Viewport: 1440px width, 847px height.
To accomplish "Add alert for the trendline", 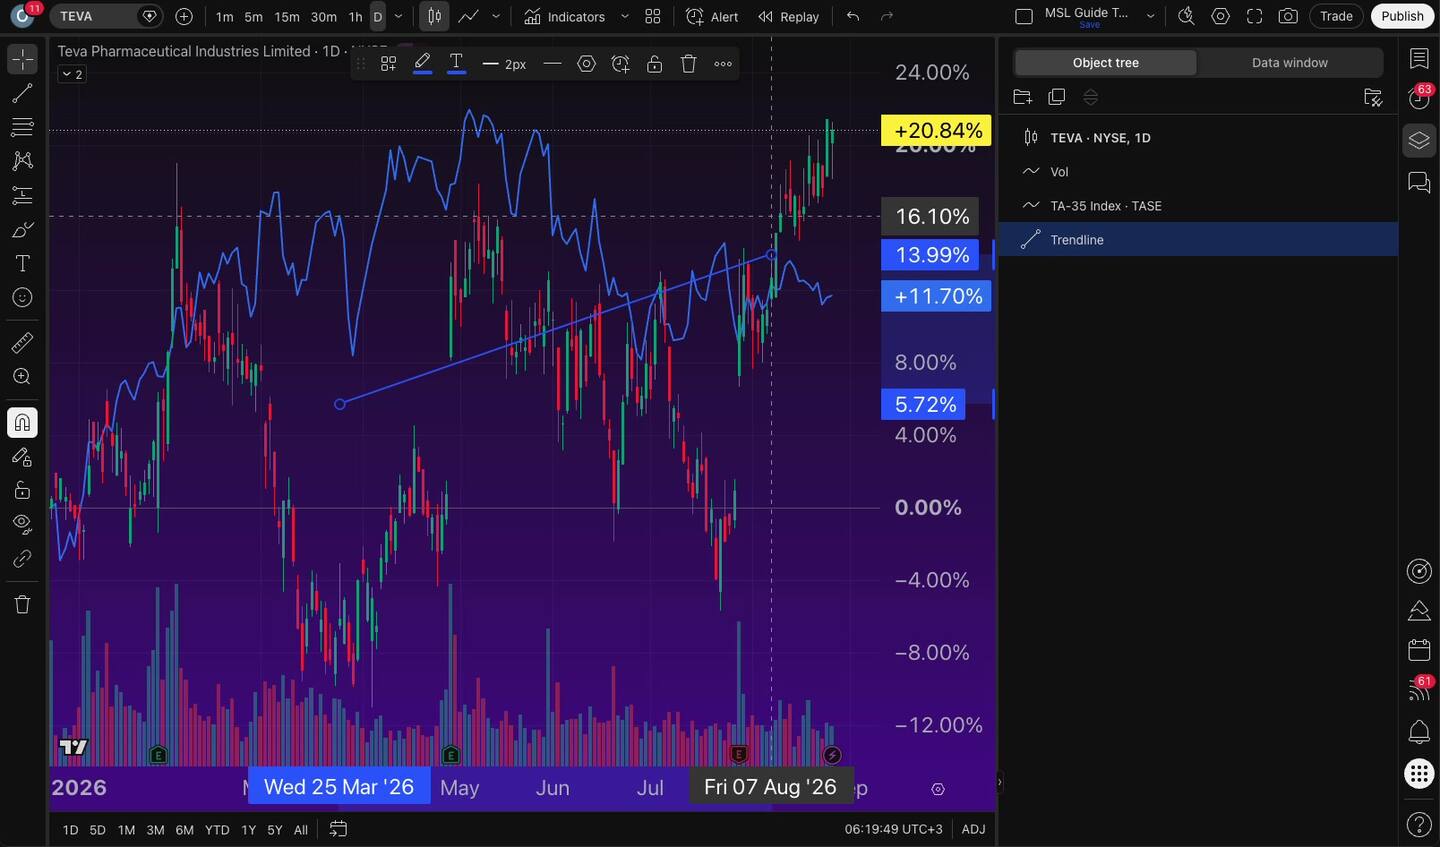I will tap(621, 64).
